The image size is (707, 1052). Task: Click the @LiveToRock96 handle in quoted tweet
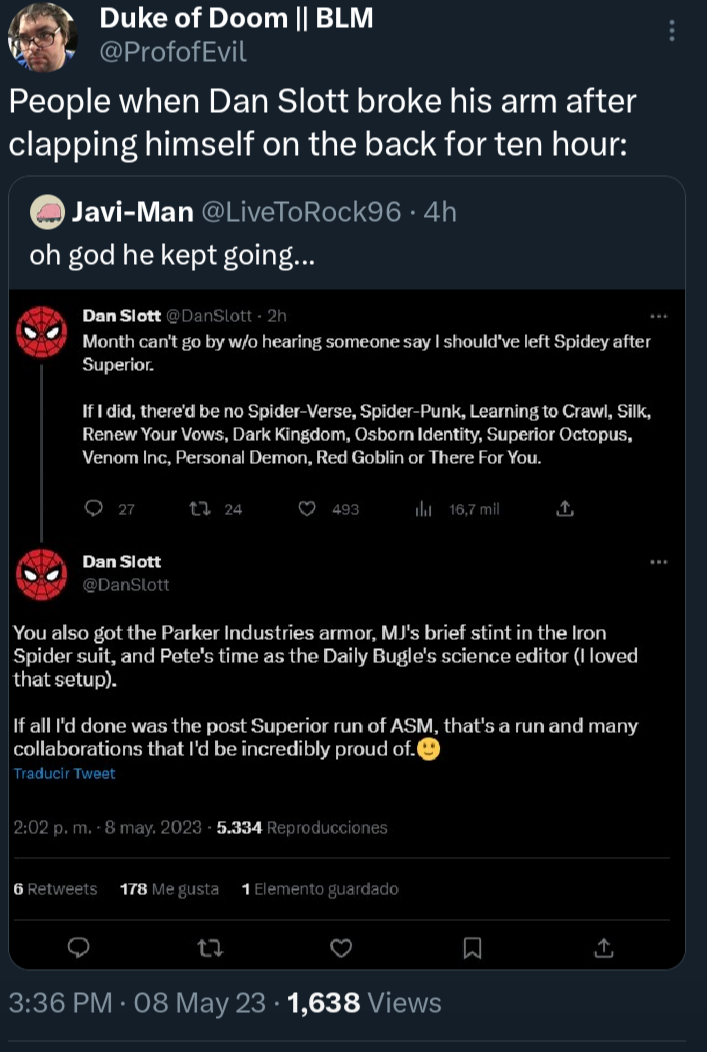coord(301,212)
